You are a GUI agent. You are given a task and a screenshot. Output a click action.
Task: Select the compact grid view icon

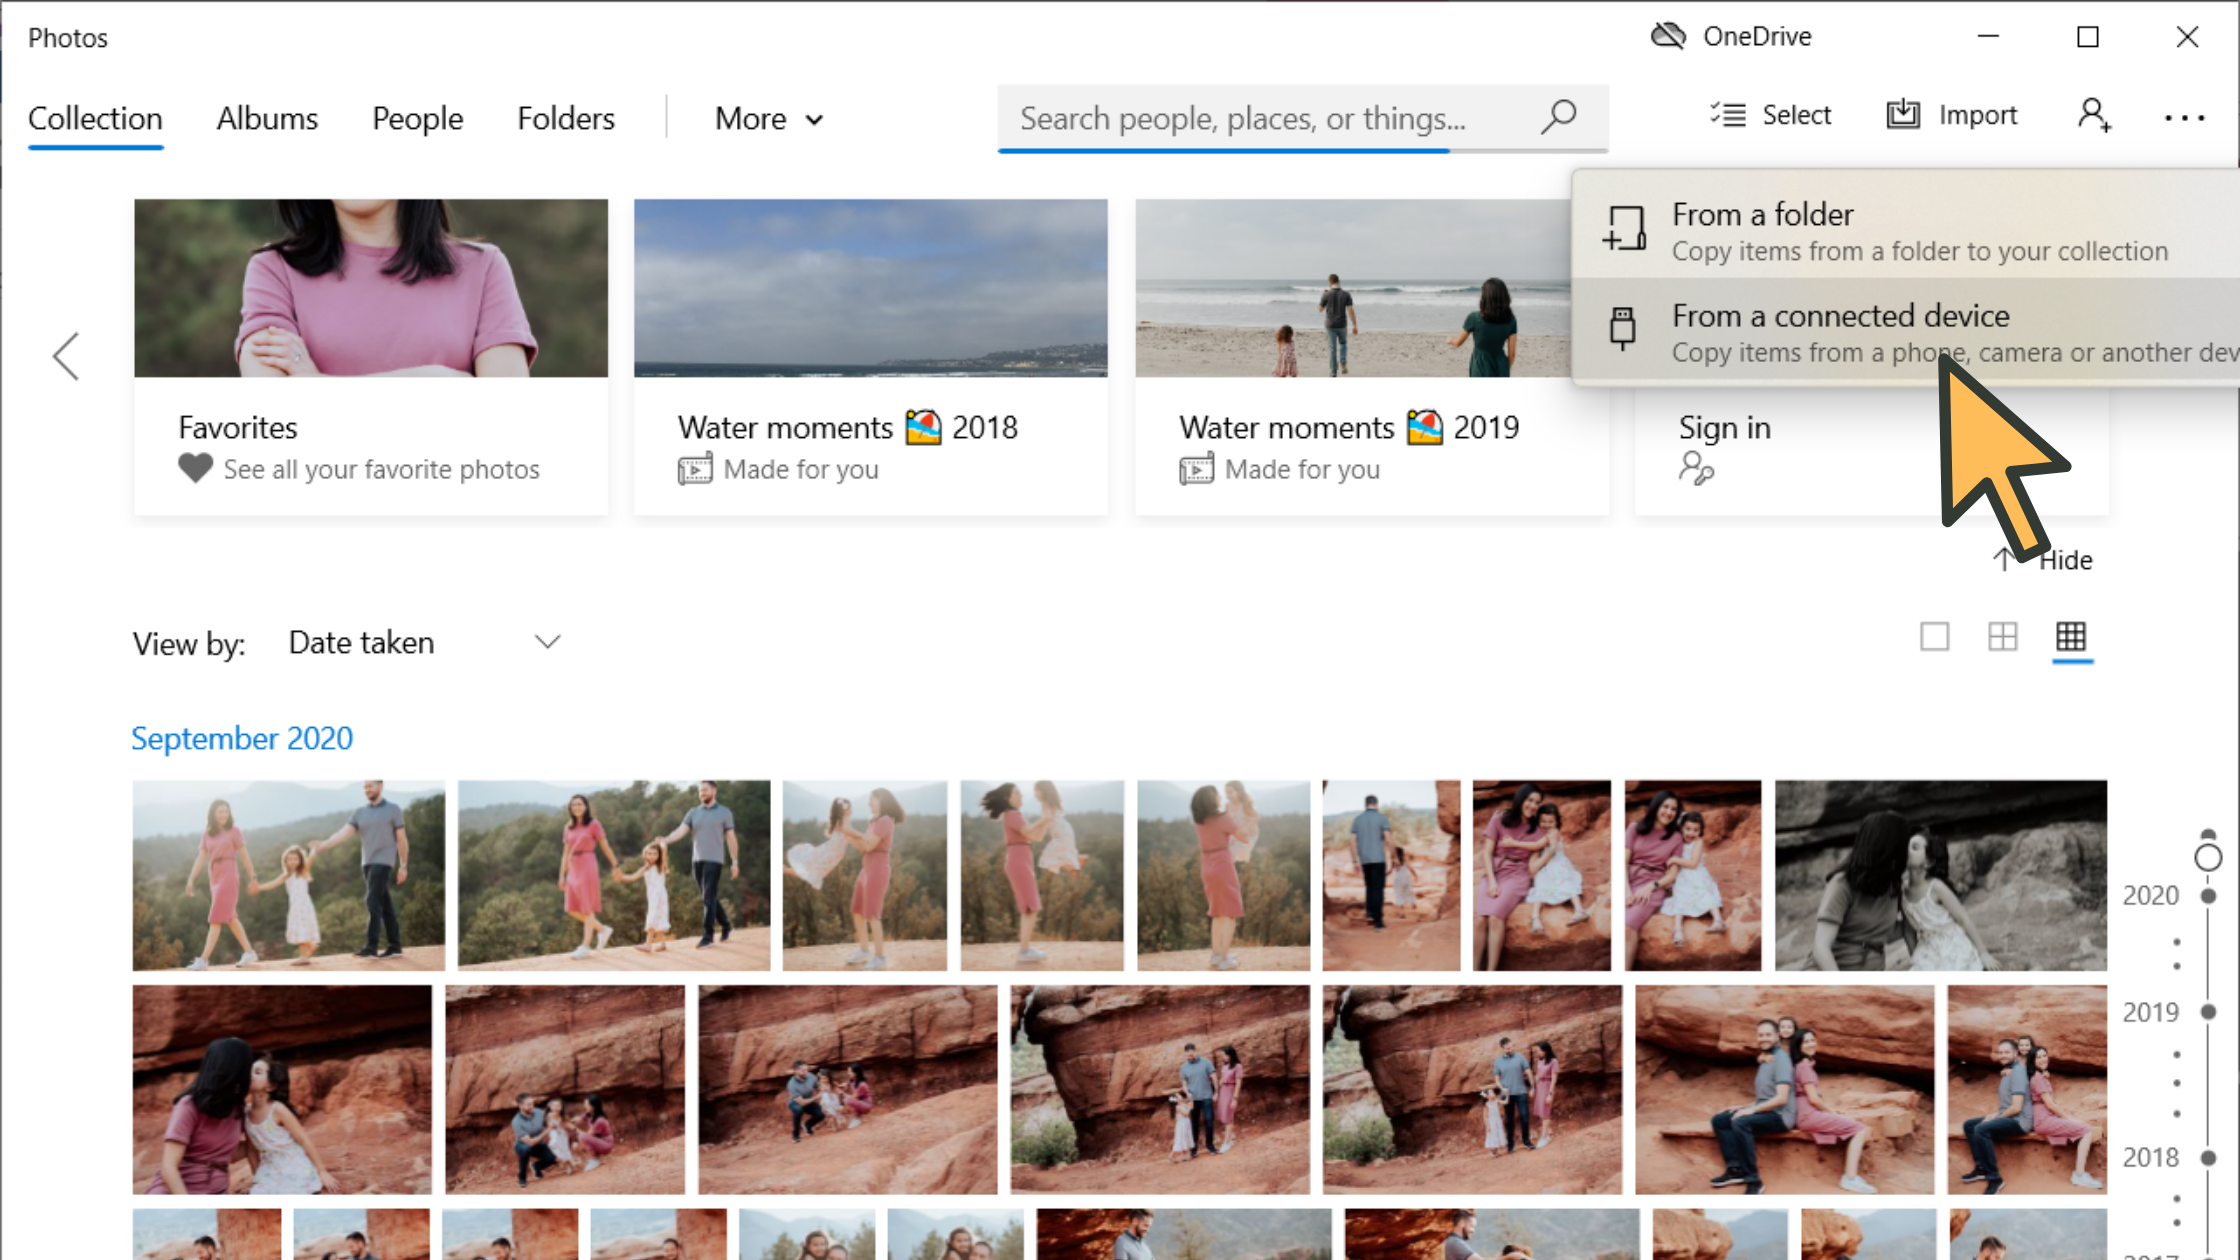2071,637
